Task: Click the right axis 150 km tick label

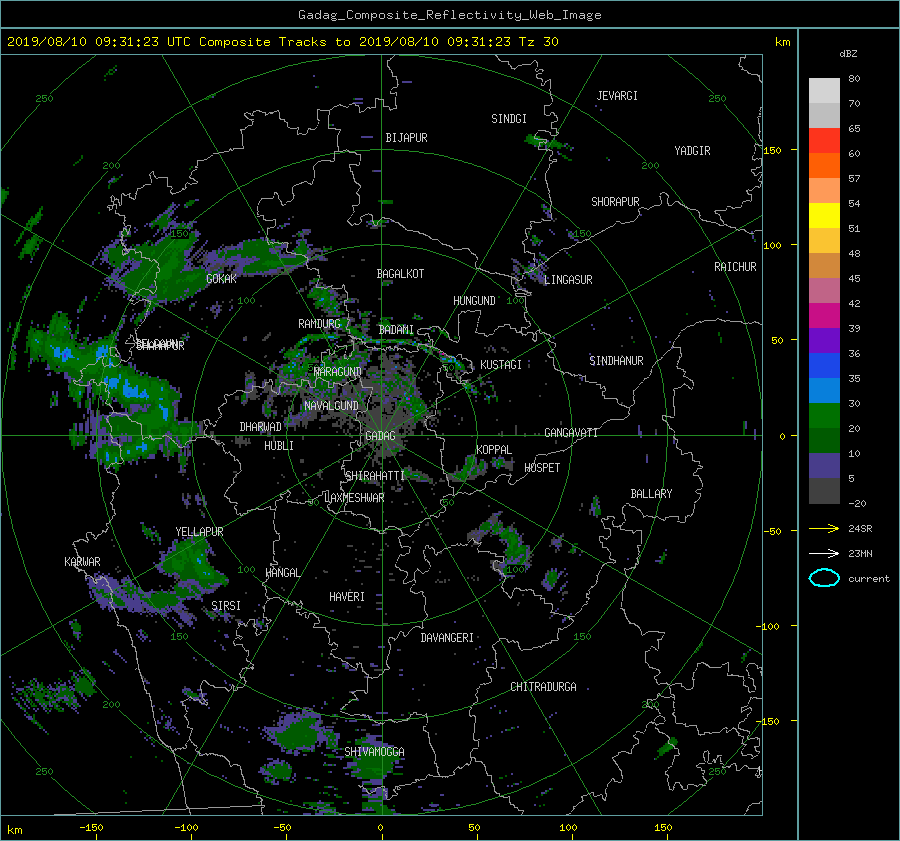Action: 773,150
